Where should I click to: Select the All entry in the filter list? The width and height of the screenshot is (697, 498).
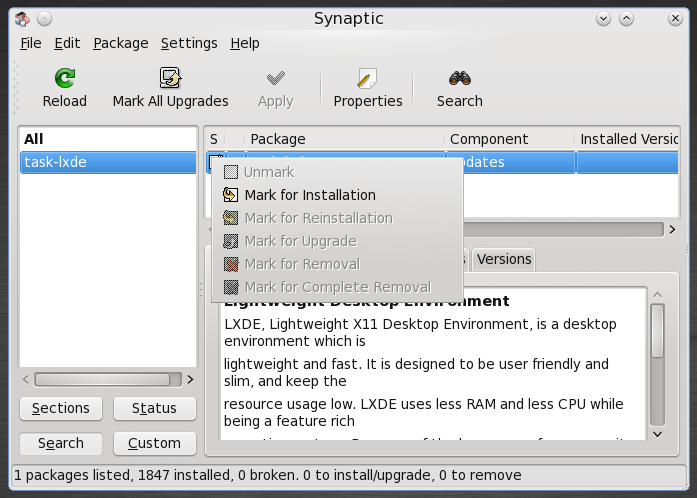(108, 139)
